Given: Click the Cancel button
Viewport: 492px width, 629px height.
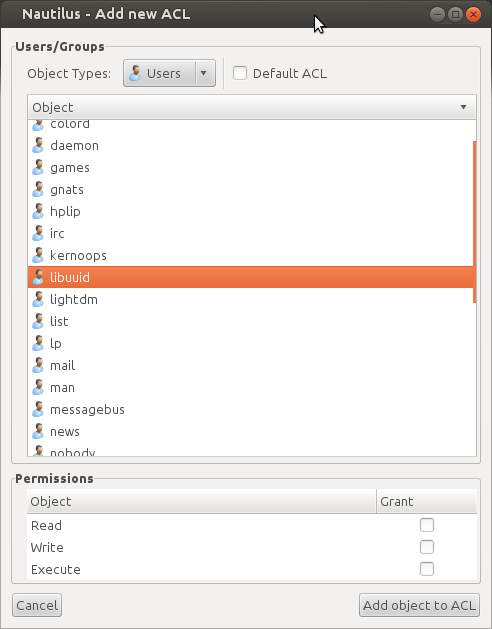Looking at the screenshot, I should point(37,605).
